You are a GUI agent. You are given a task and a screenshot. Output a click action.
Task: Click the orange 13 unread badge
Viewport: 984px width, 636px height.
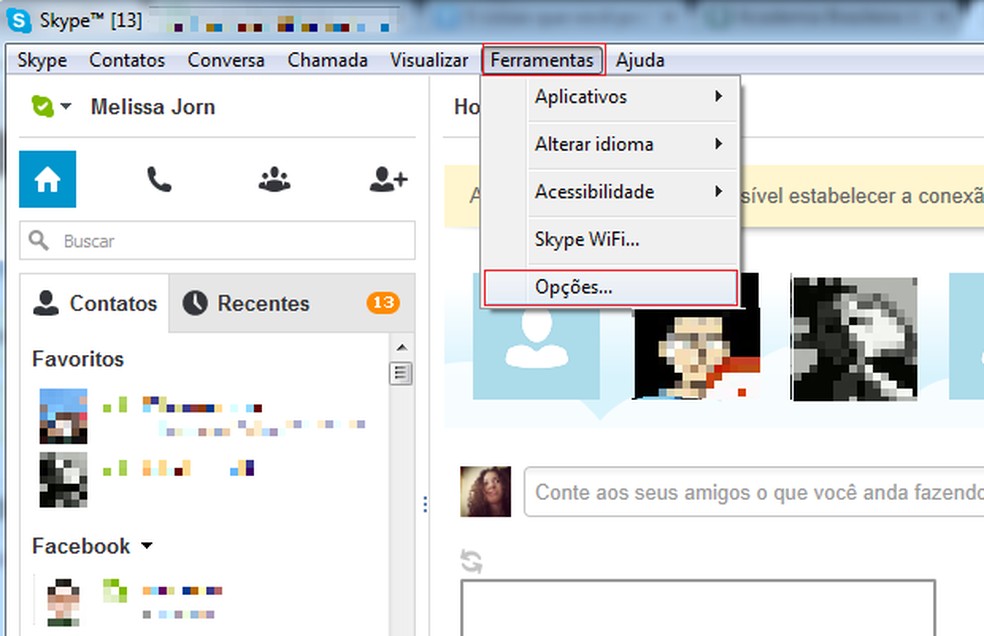(383, 303)
